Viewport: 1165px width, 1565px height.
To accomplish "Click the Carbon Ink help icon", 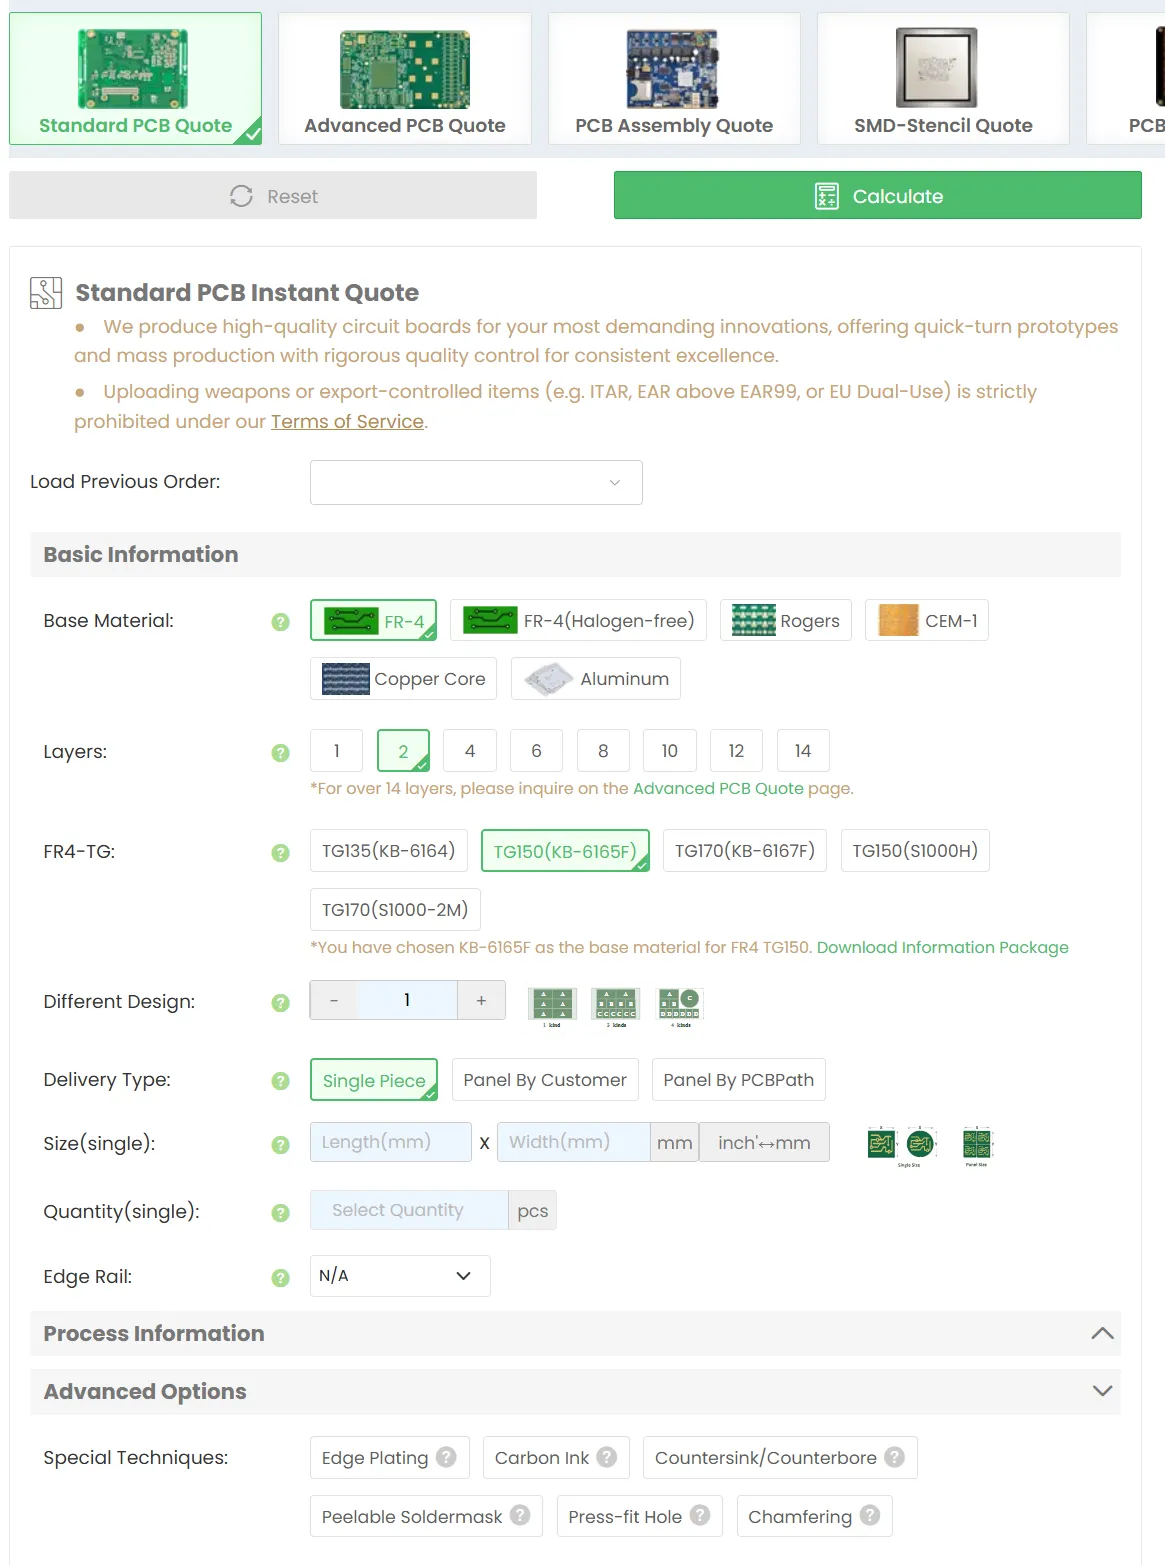I will click(x=607, y=1457).
